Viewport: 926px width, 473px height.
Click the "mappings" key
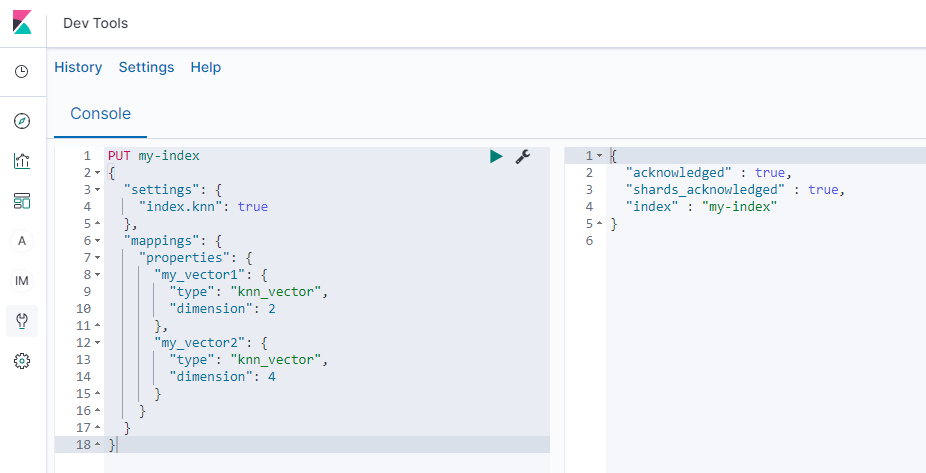pos(161,241)
